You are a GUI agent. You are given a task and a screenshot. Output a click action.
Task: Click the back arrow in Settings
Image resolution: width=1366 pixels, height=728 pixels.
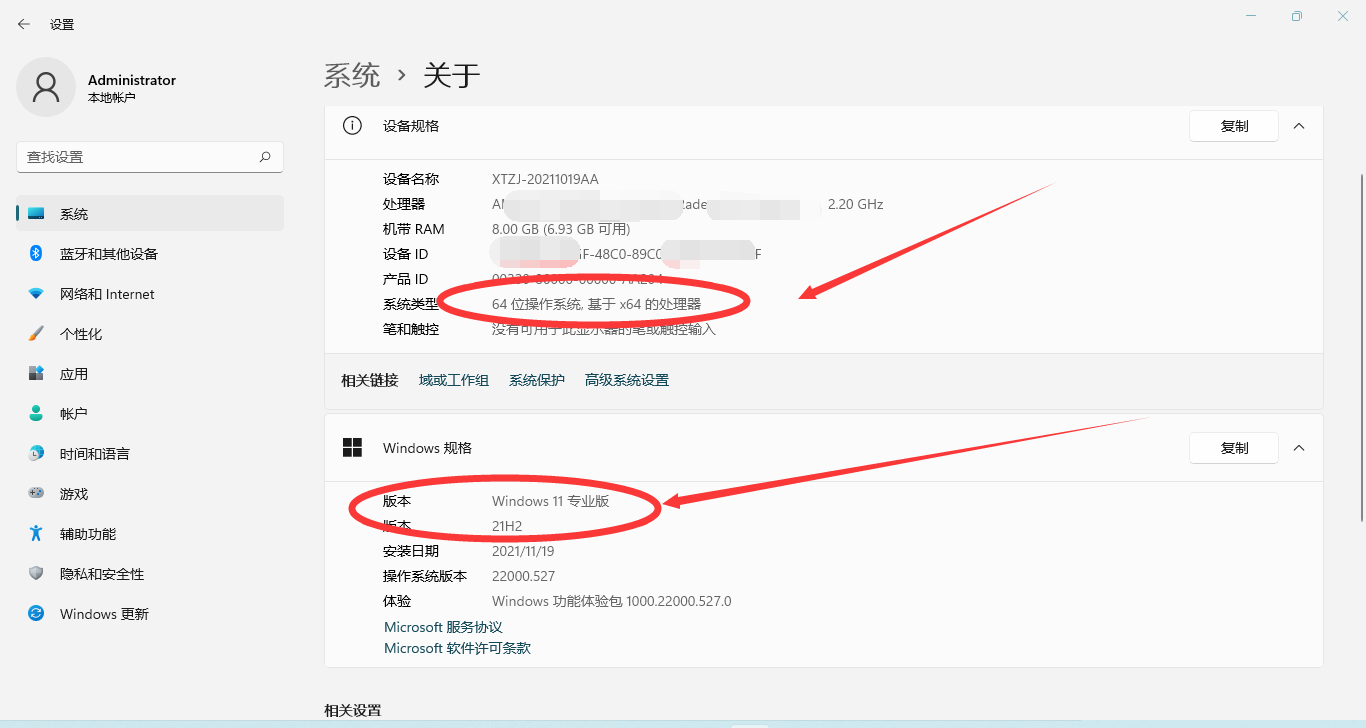(24, 24)
